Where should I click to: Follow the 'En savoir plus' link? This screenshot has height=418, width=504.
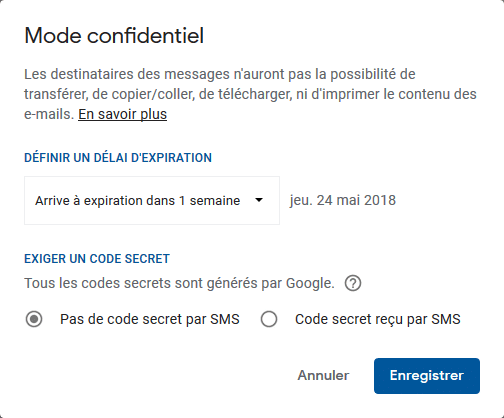click(122, 114)
